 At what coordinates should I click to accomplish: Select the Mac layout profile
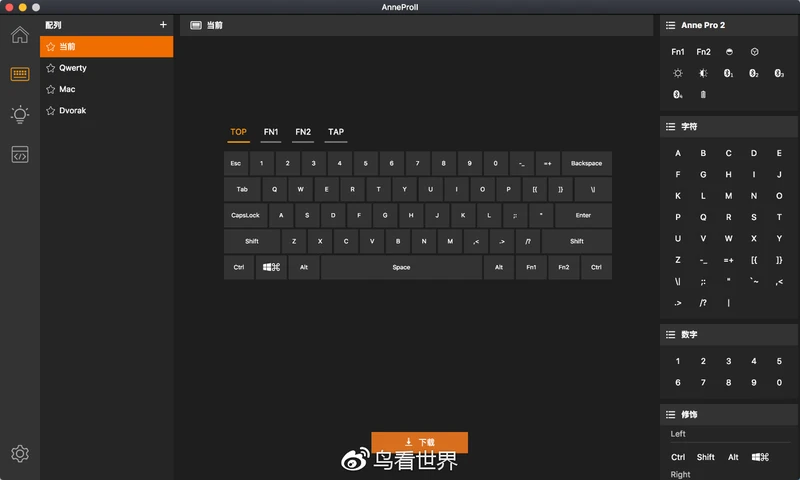click(107, 89)
